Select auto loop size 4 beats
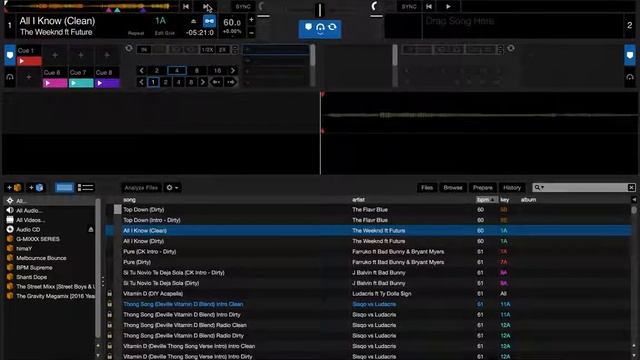This screenshot has width=640, height=360. coord(177,71)
